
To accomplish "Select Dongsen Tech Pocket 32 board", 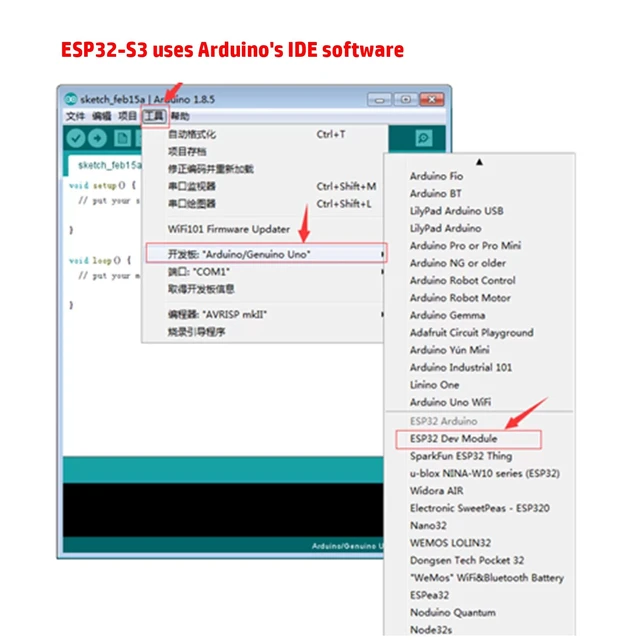I will click(480, 560).
